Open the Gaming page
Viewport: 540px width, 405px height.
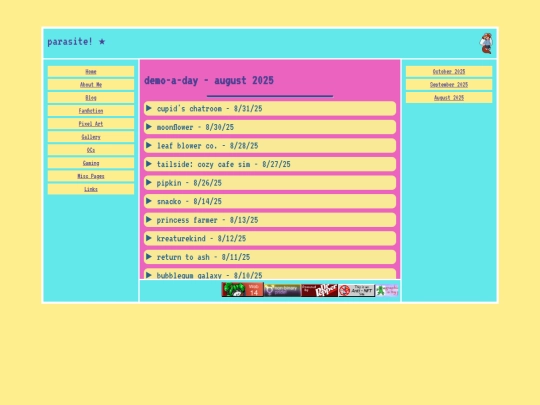pyautogui.click(x=91, y=163)
